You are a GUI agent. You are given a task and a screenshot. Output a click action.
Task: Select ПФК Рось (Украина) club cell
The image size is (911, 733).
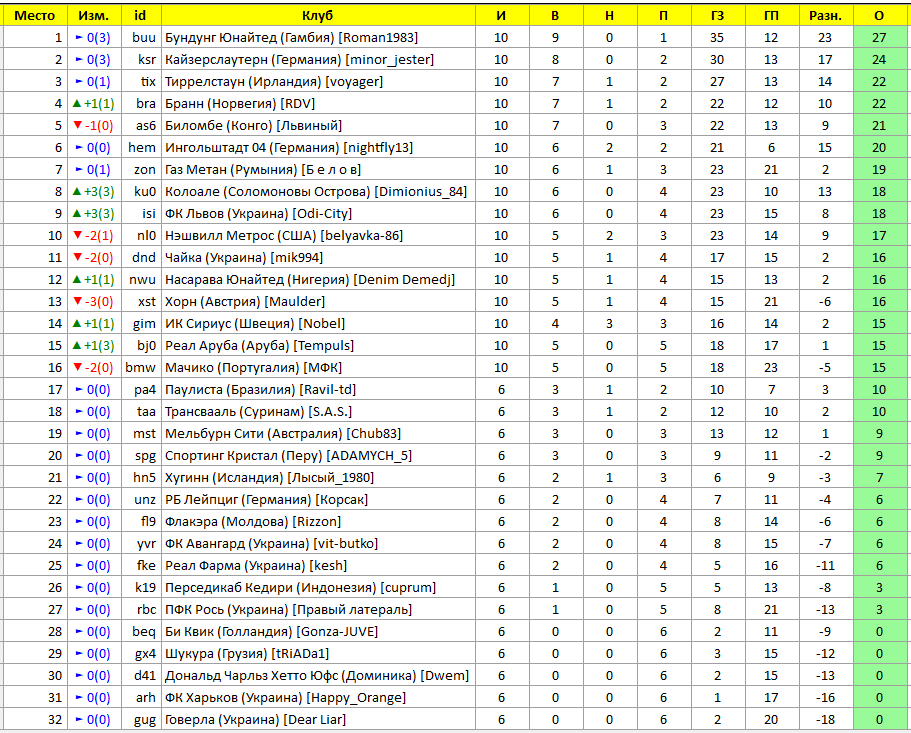318,610
